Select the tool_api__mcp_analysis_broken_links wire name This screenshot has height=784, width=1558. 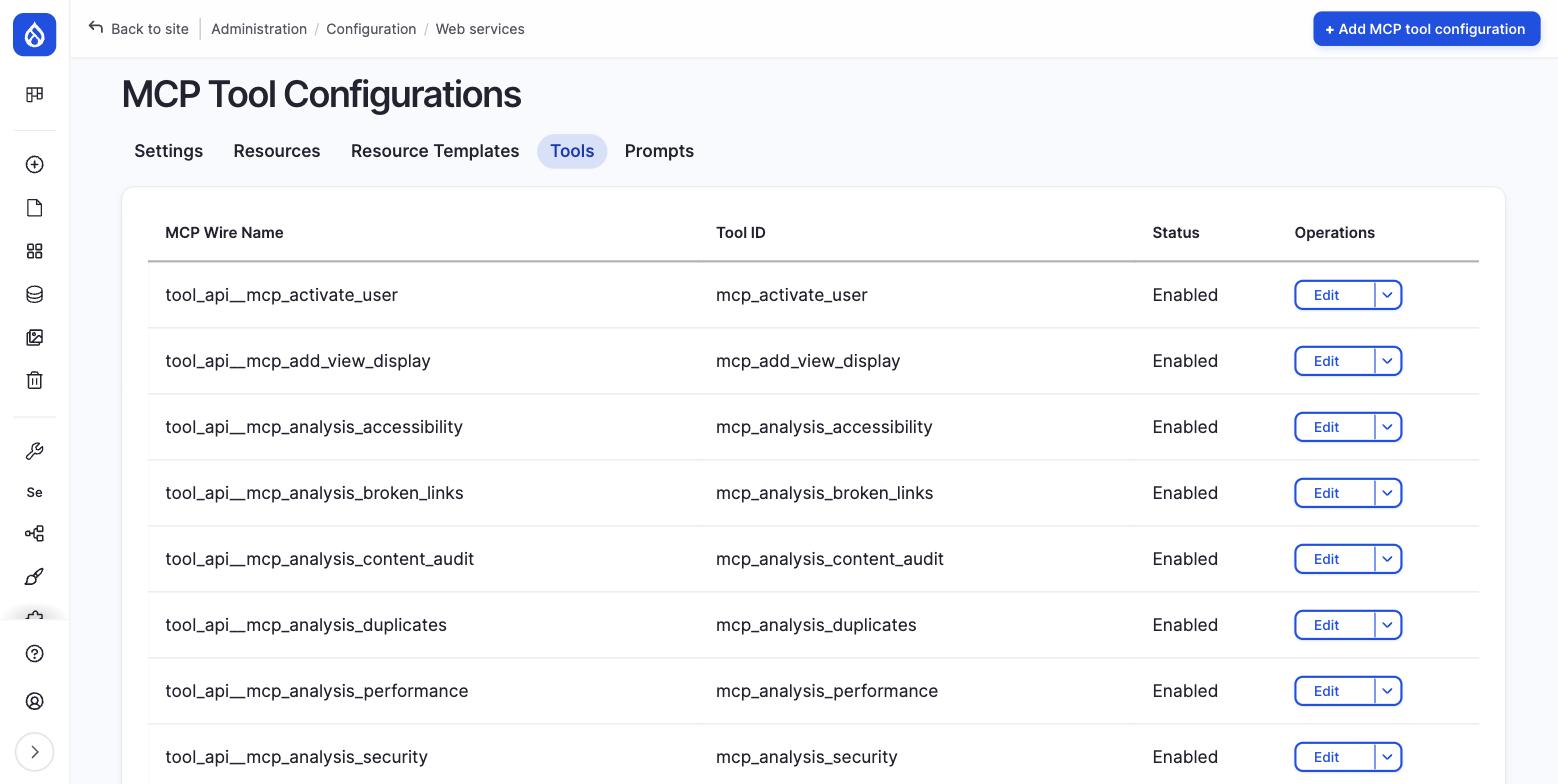[314, 493]
